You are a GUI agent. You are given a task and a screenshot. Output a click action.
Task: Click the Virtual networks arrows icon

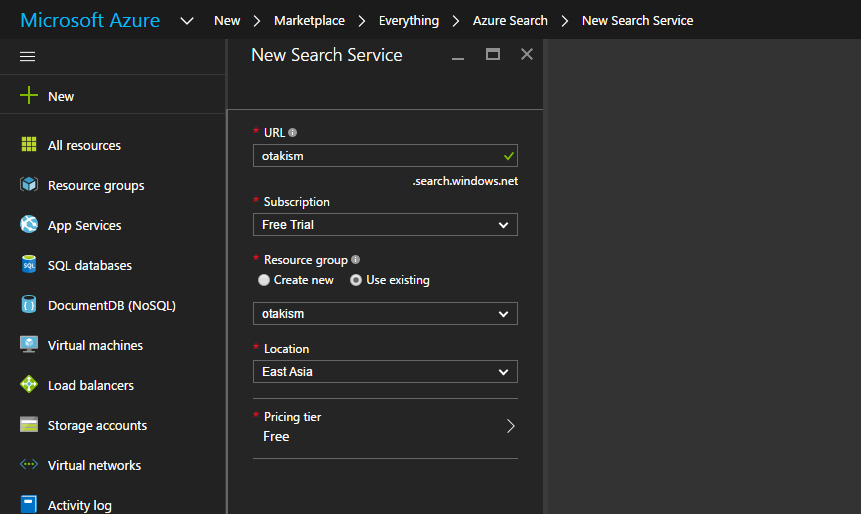click(29, 465)
